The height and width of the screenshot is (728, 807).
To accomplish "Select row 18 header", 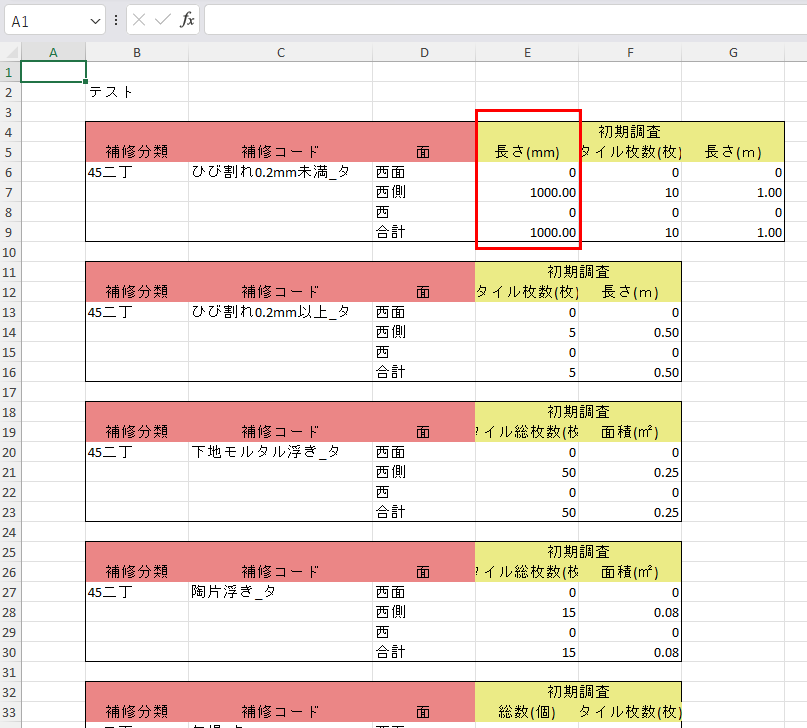I will [x=10, y=412].
